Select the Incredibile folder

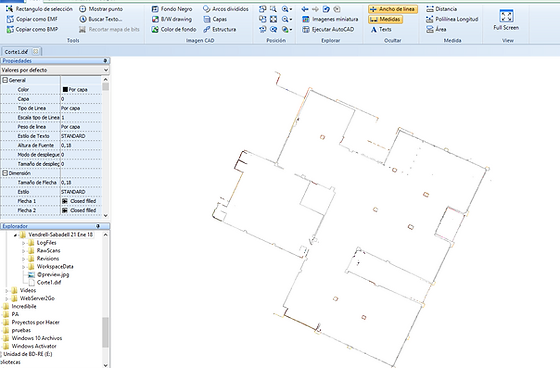[20, 307]
